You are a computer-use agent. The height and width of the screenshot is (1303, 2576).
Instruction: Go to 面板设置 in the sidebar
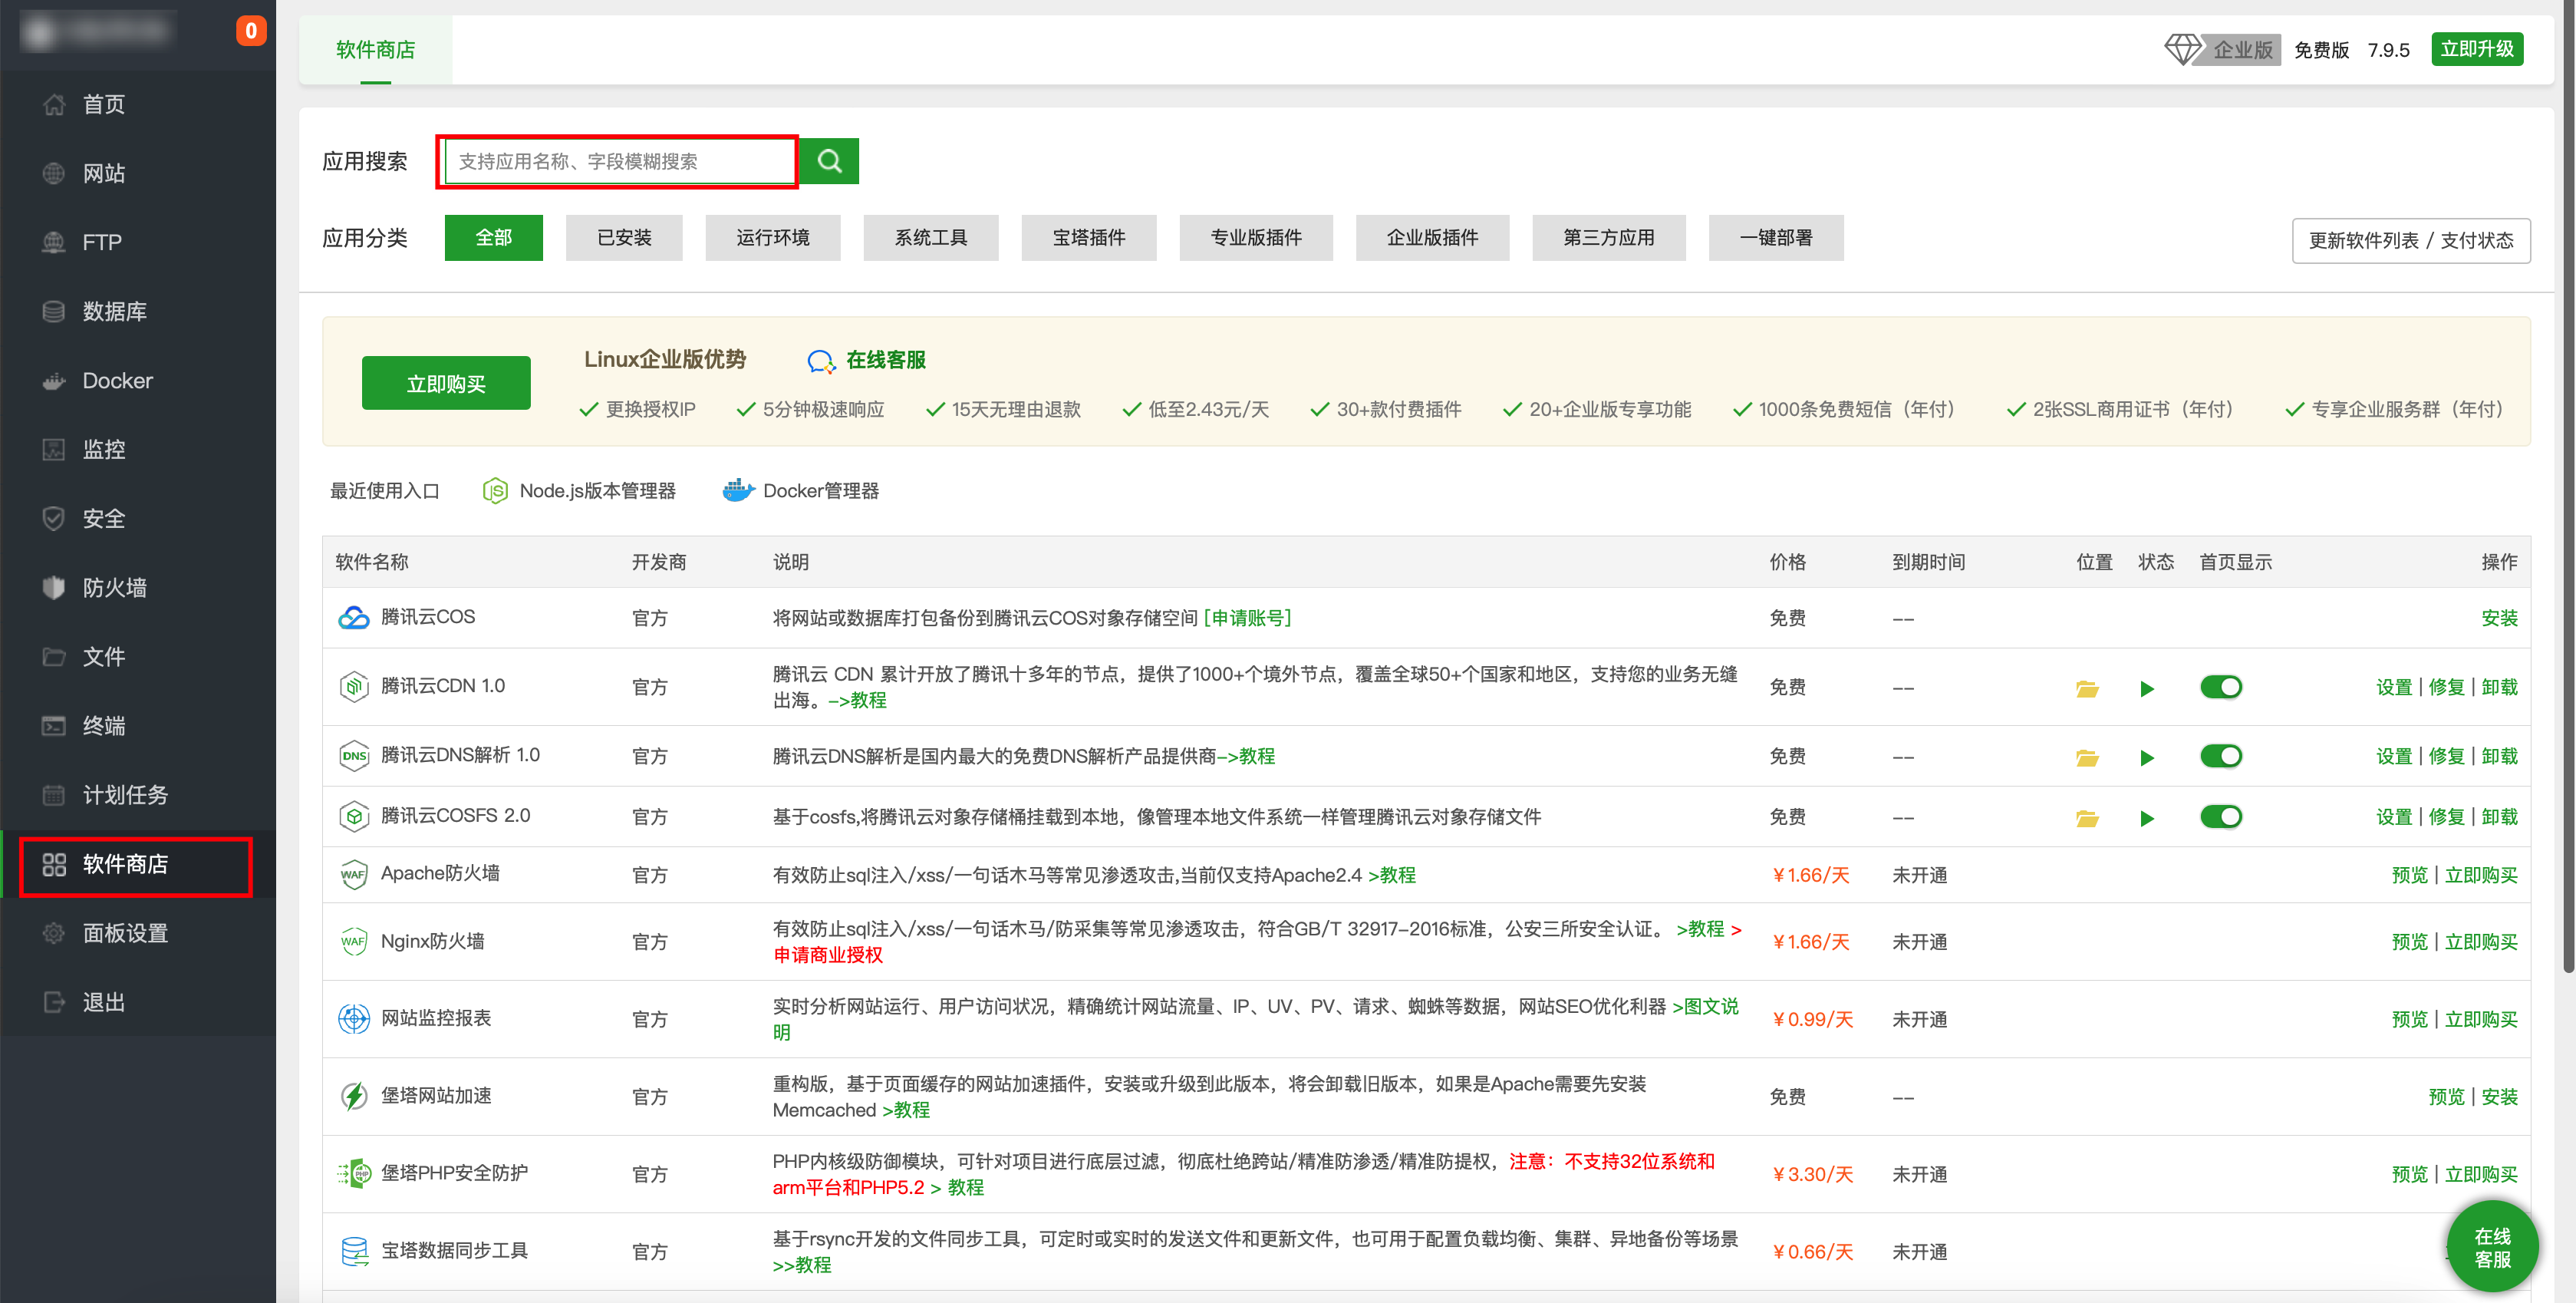tap(125, 933)
